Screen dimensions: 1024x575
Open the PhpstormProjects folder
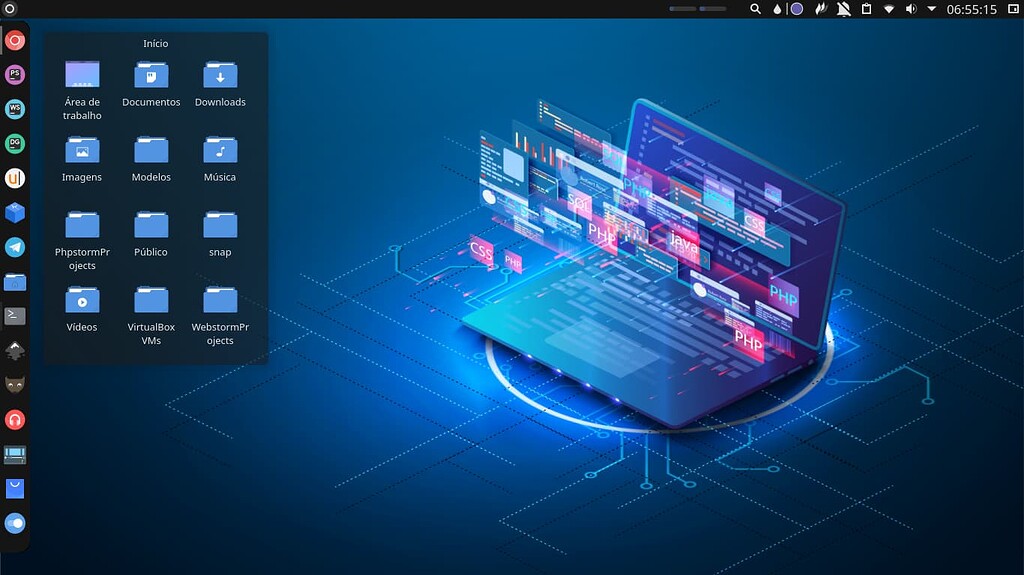pyautogui.click(x=82, y=240)
